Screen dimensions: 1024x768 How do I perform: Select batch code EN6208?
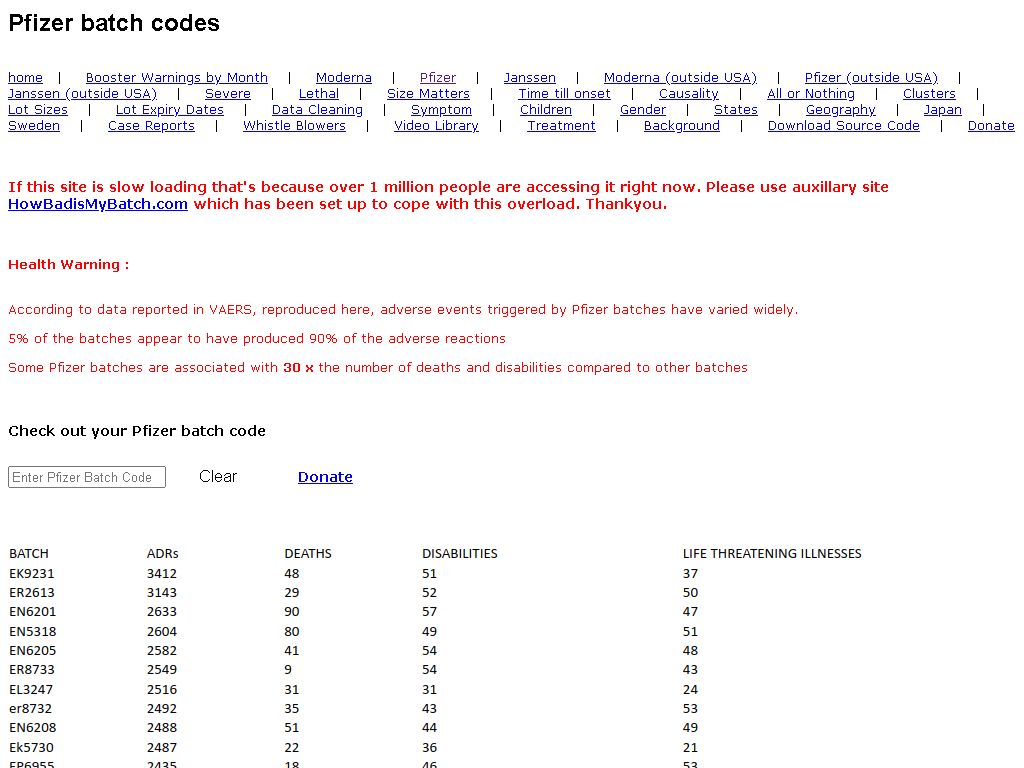(x=33, y=728)
